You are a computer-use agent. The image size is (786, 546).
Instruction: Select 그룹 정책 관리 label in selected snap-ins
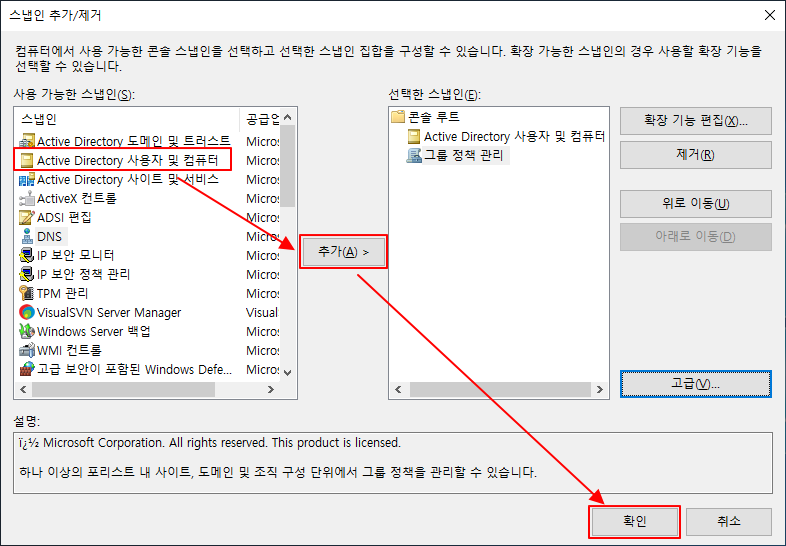pos(464,155)
